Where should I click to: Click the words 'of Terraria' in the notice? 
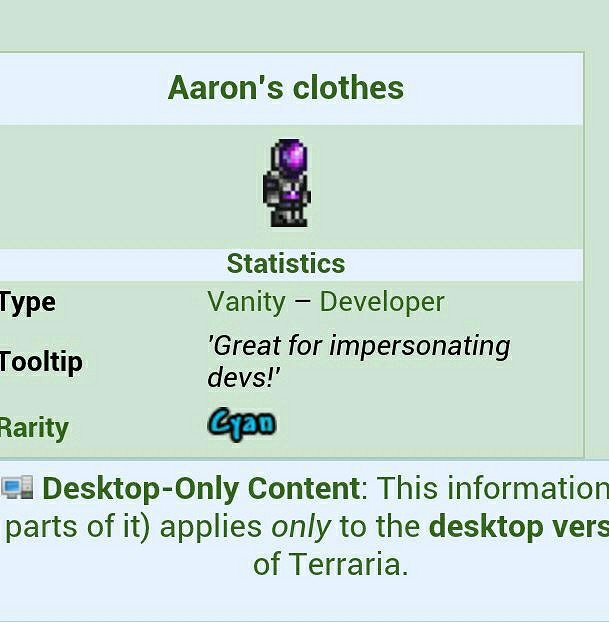coord(330,564)
